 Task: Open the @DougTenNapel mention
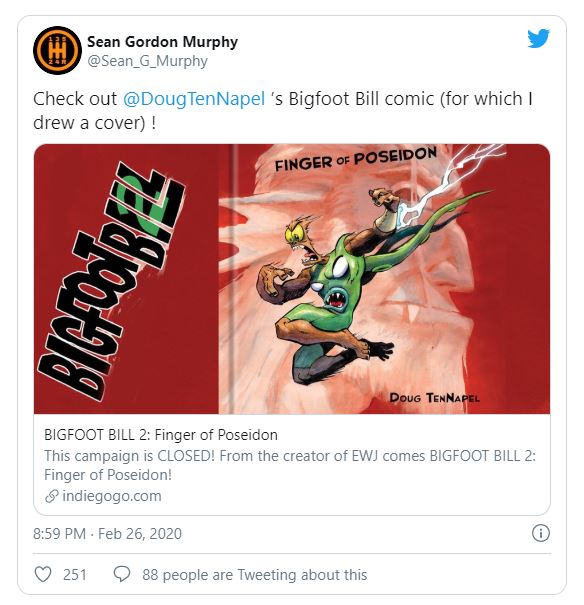click(194, 99)
